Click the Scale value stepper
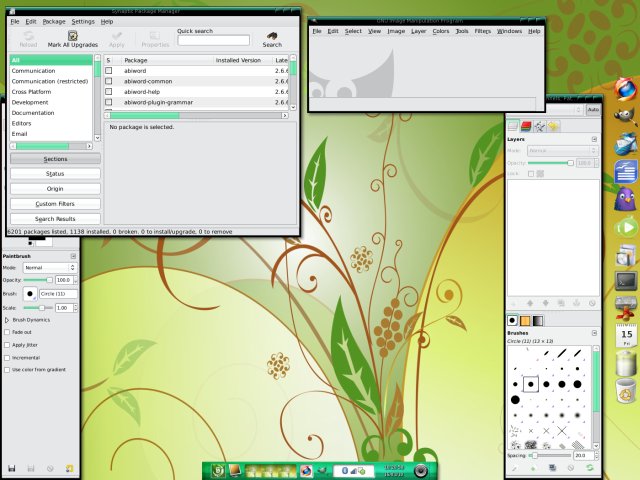 tap(76, 308)
